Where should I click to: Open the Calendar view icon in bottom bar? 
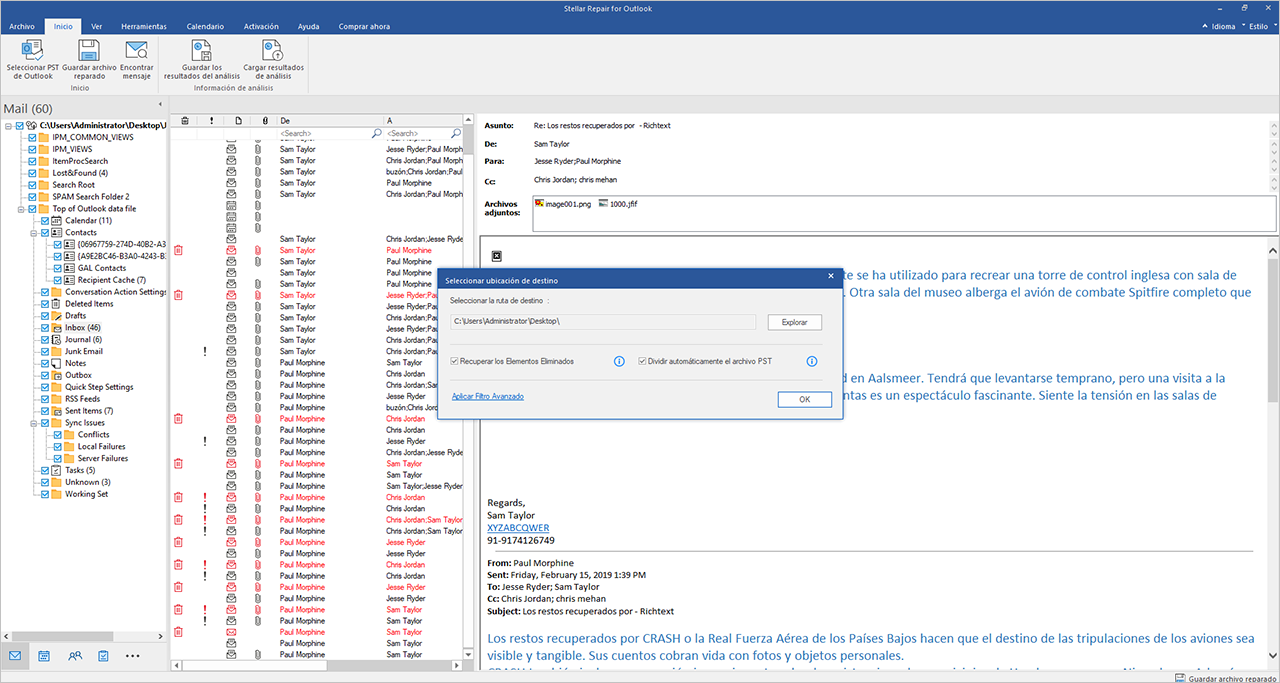[x=44, y=656]
